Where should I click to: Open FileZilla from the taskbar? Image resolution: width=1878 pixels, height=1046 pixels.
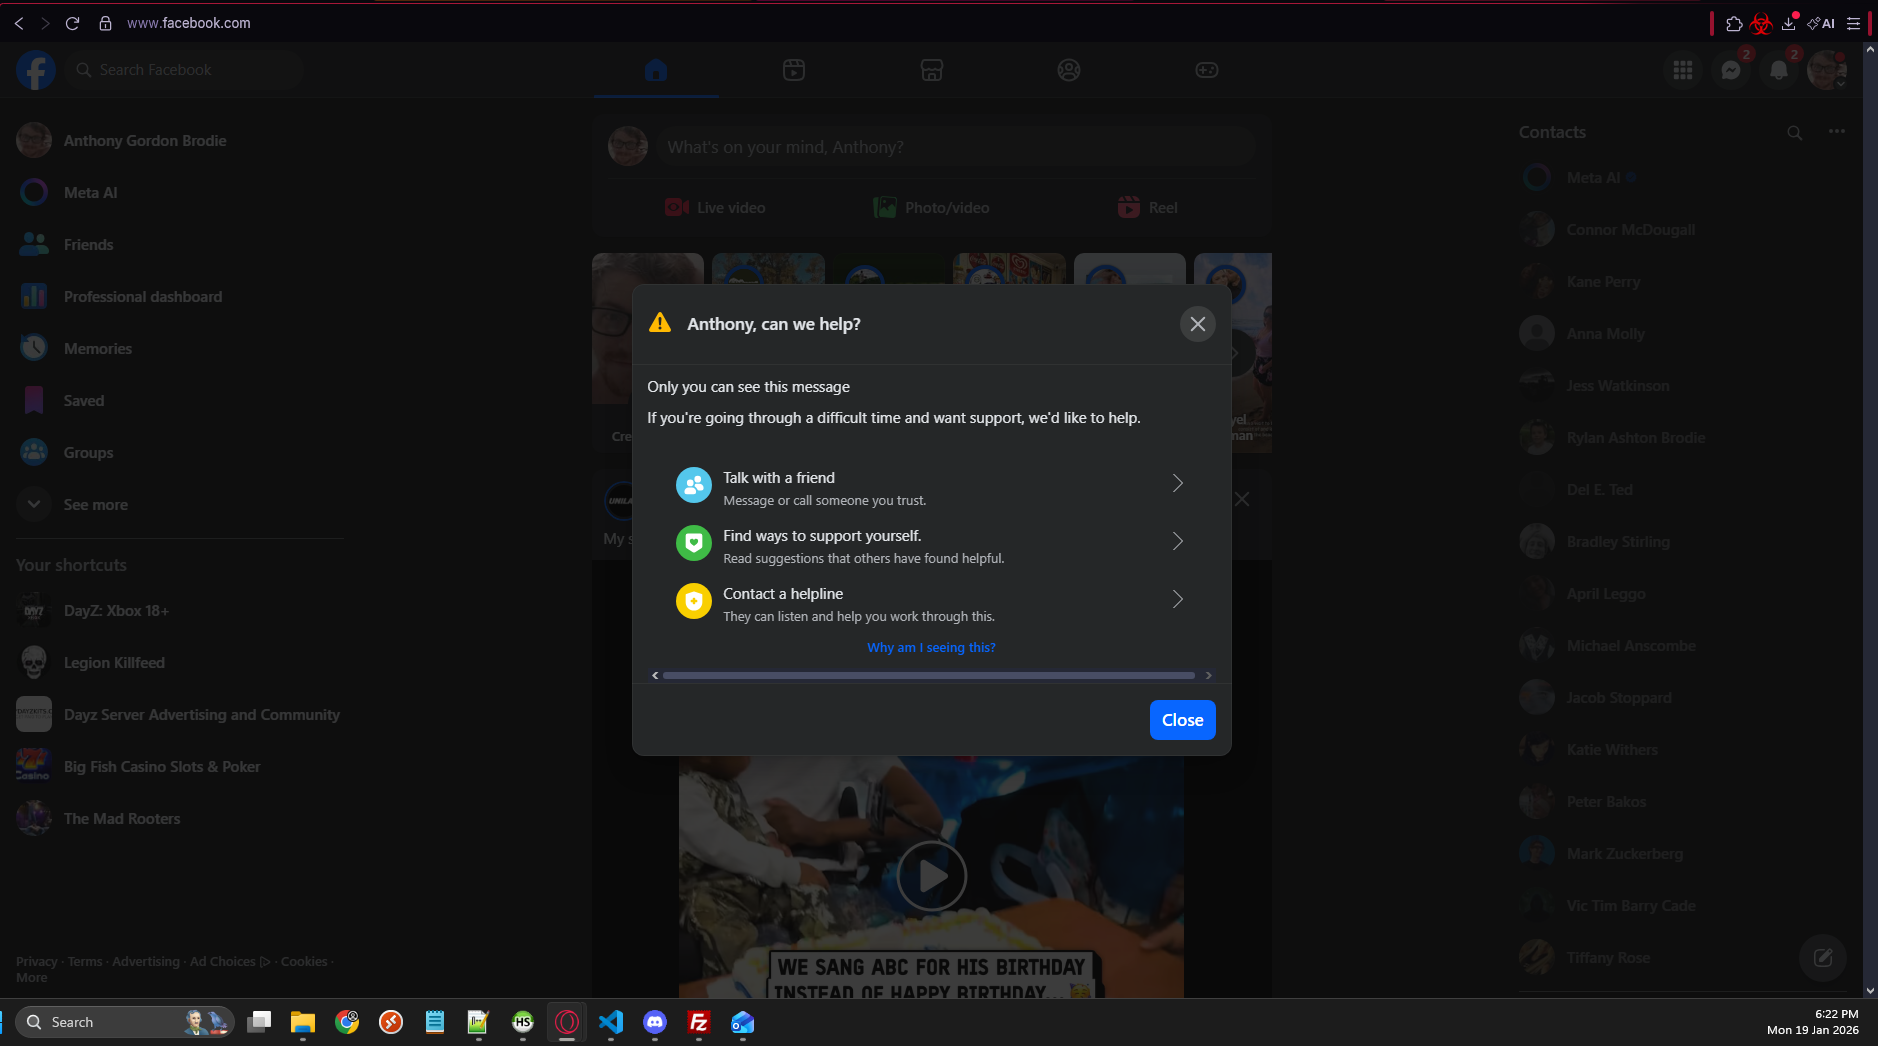(x=699, y=1022)
